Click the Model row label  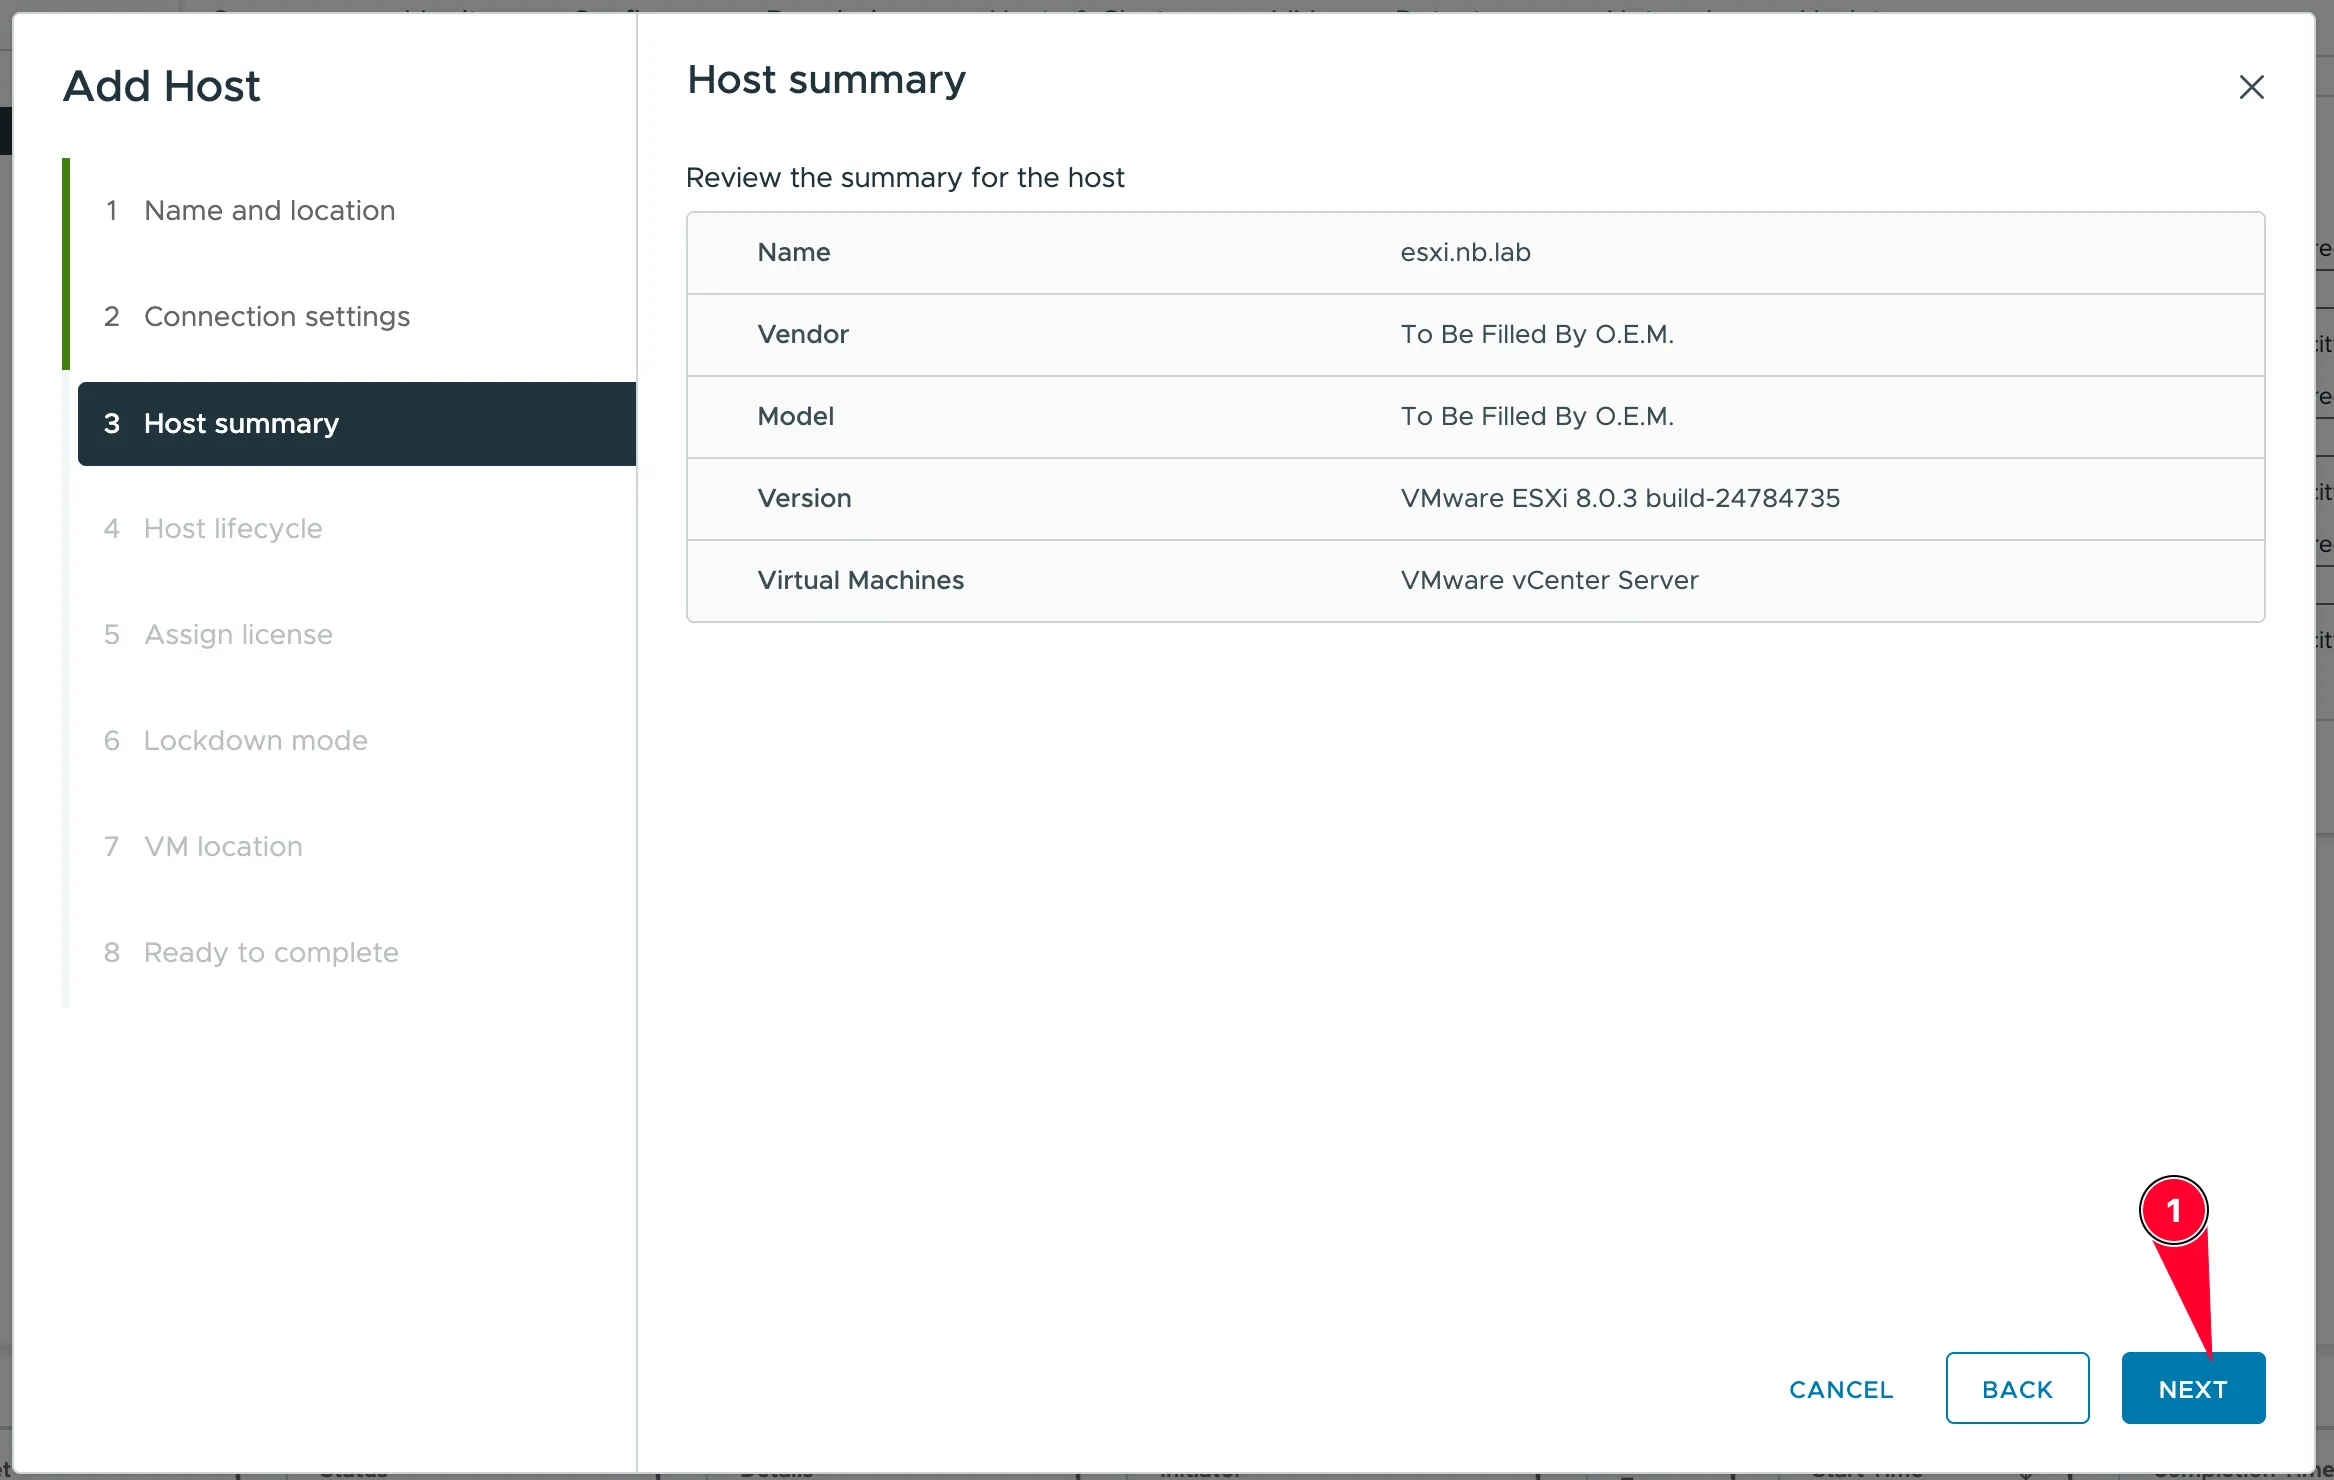pyautogui.click(x=796, y=416)
